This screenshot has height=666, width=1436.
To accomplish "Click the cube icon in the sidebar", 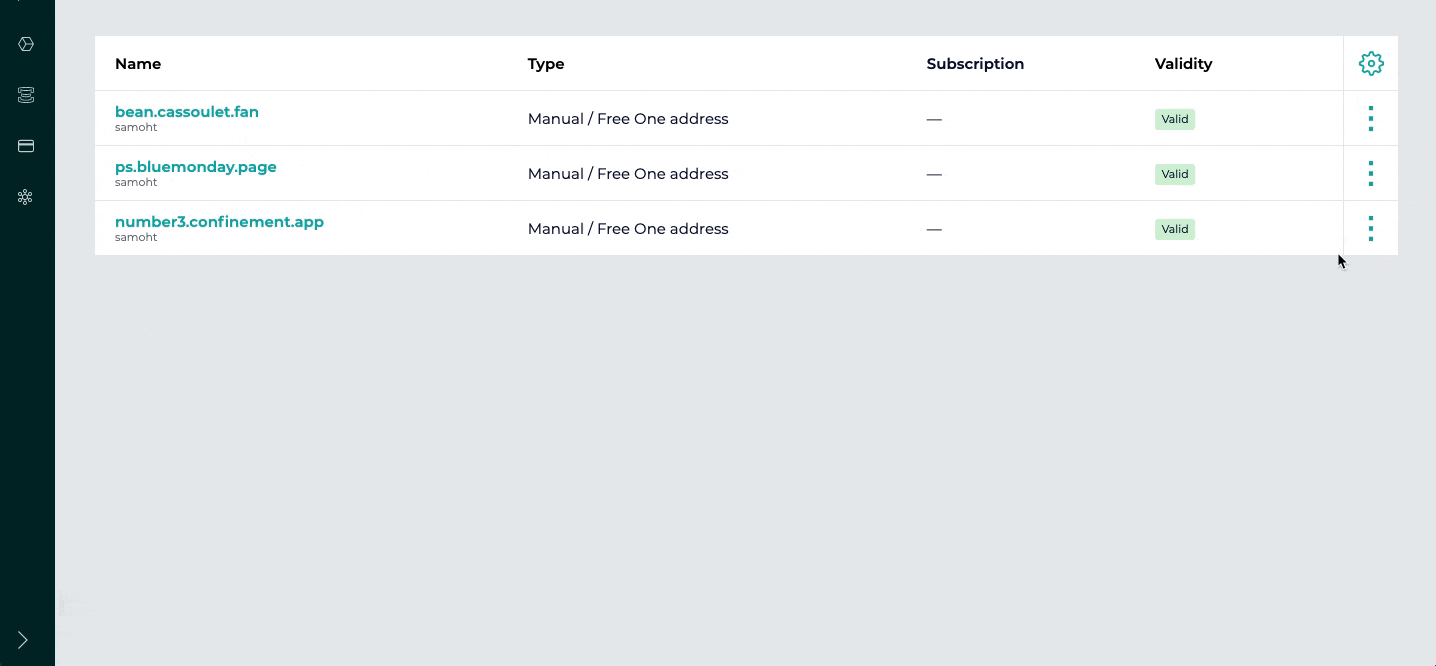I will click(26, 44).
